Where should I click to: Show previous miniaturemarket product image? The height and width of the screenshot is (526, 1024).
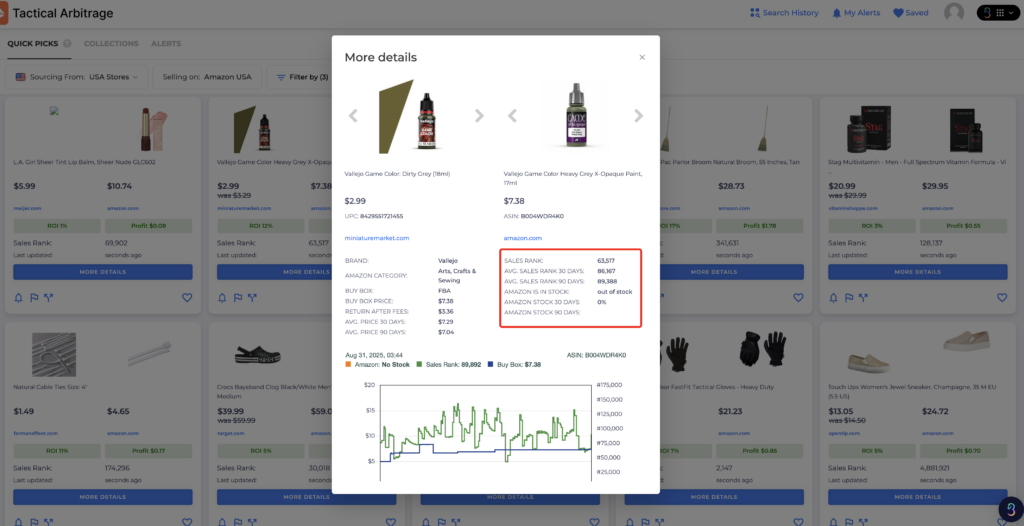coord(353,116)
